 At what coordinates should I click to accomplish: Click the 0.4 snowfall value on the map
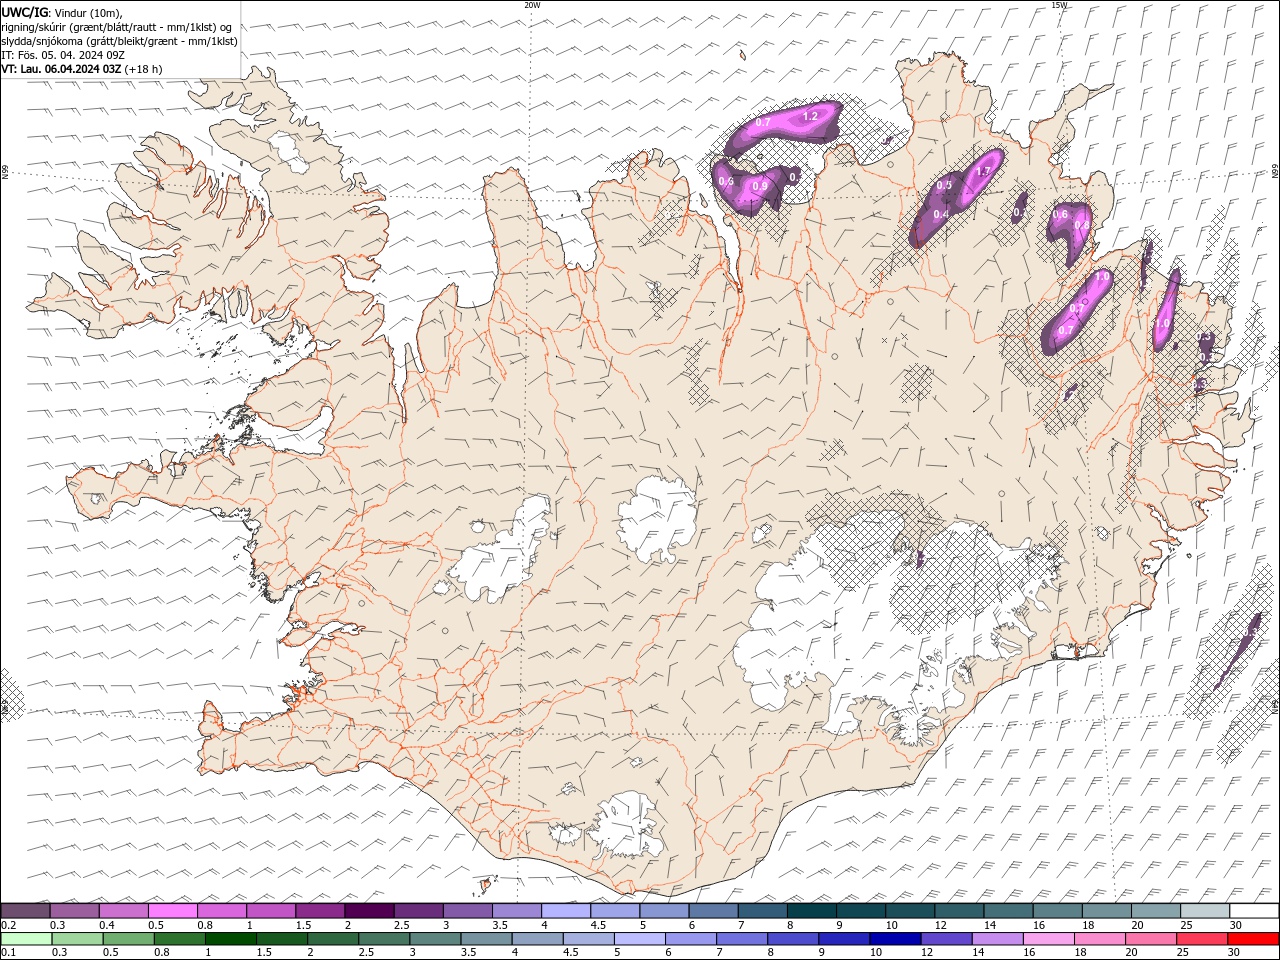tap(941, 214)
